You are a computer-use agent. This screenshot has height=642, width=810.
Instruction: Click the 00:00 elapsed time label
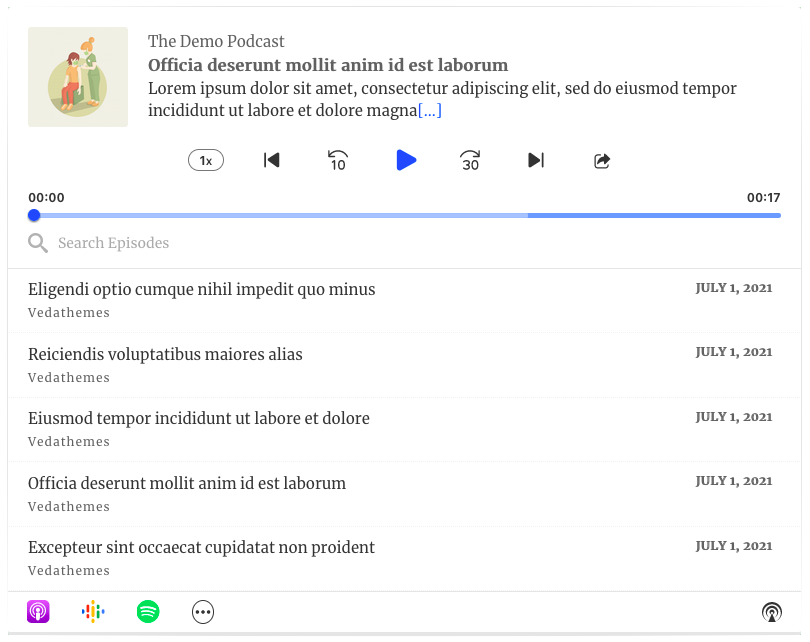(x=46, y=198)
